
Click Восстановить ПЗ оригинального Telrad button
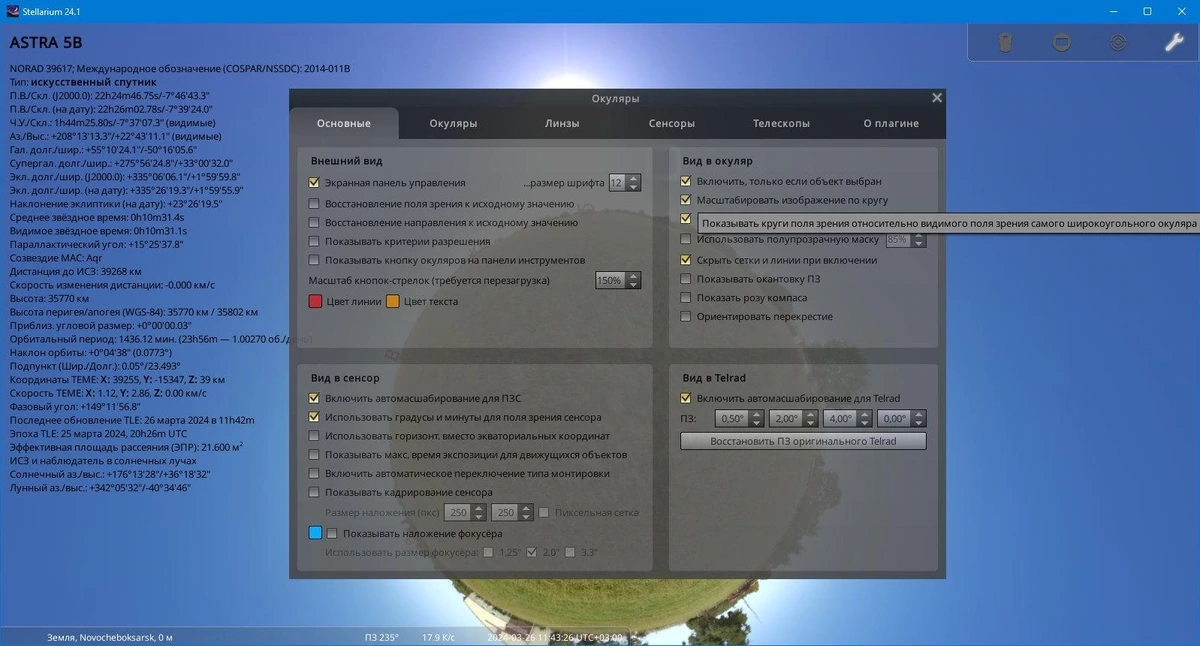tap(803, 441)
